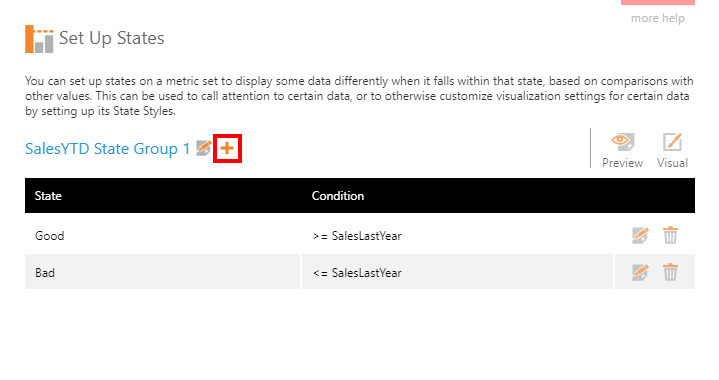The image size is (719, 380).
Task: Open the more help link
Action: [x=658, y=18]
